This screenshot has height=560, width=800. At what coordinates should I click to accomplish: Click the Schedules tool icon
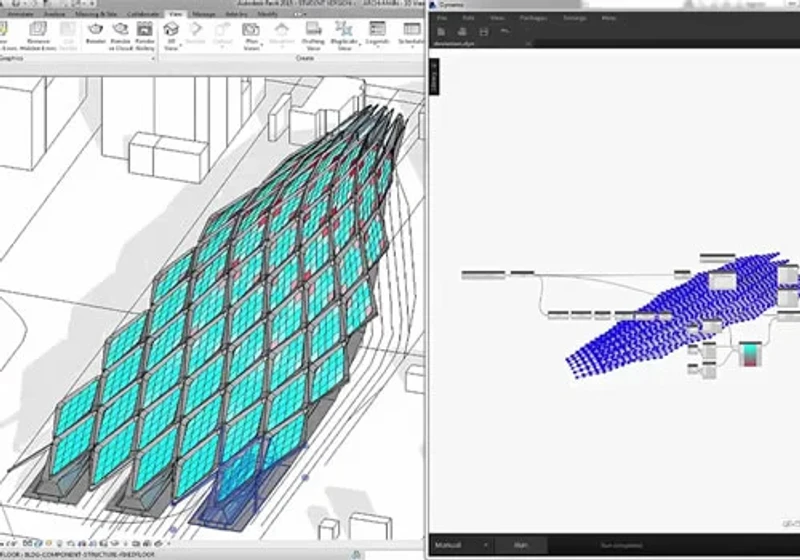[x=411, y=29]
